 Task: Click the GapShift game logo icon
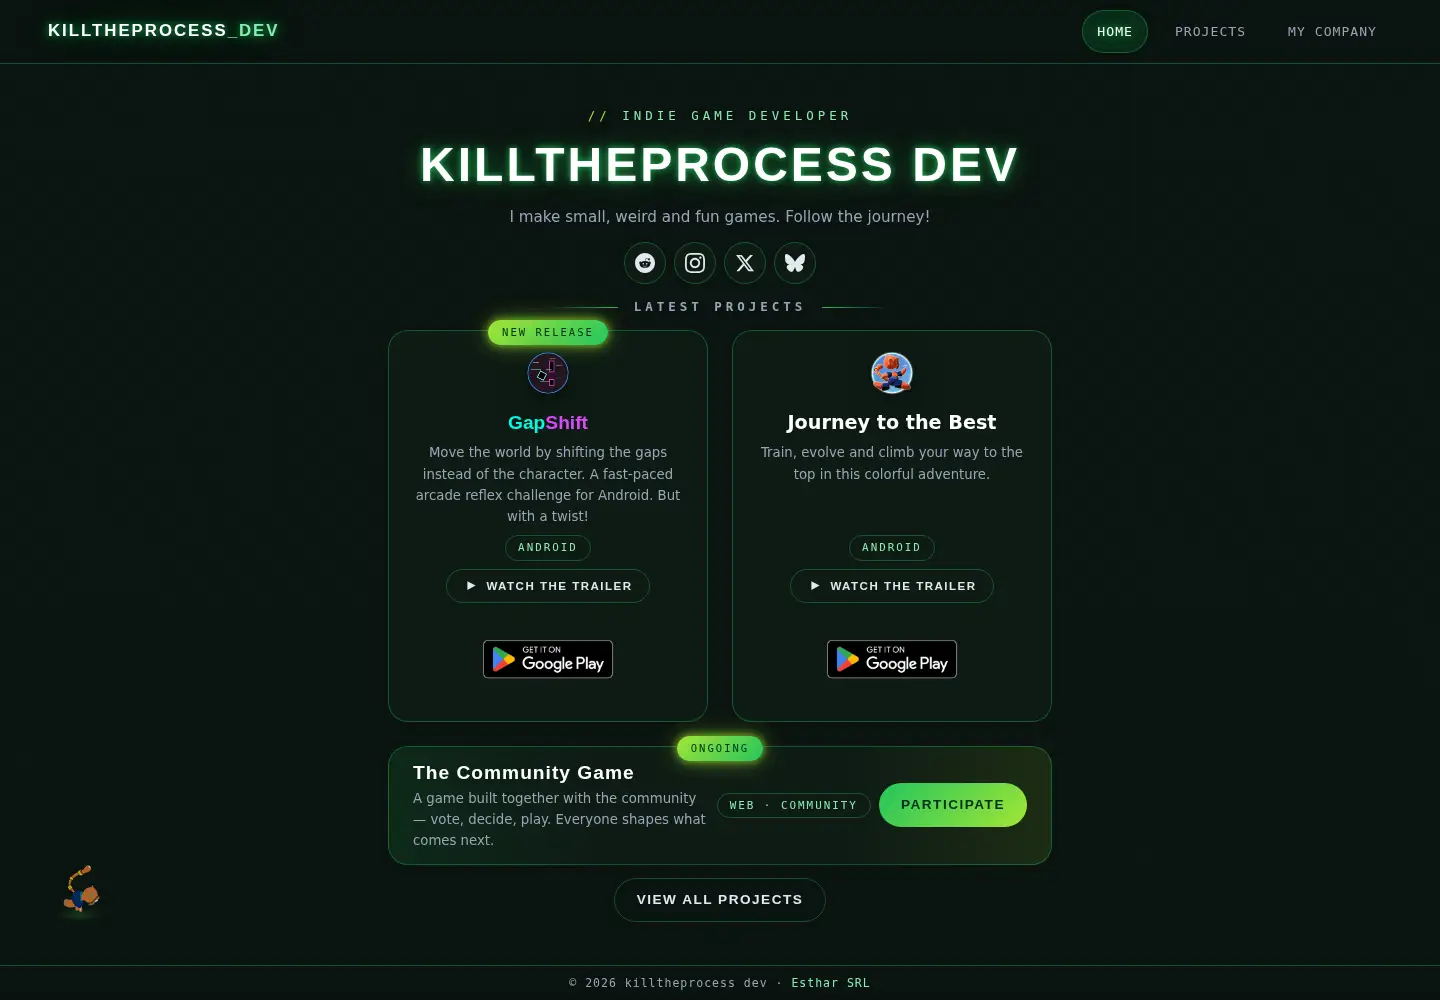coord(548,373)
